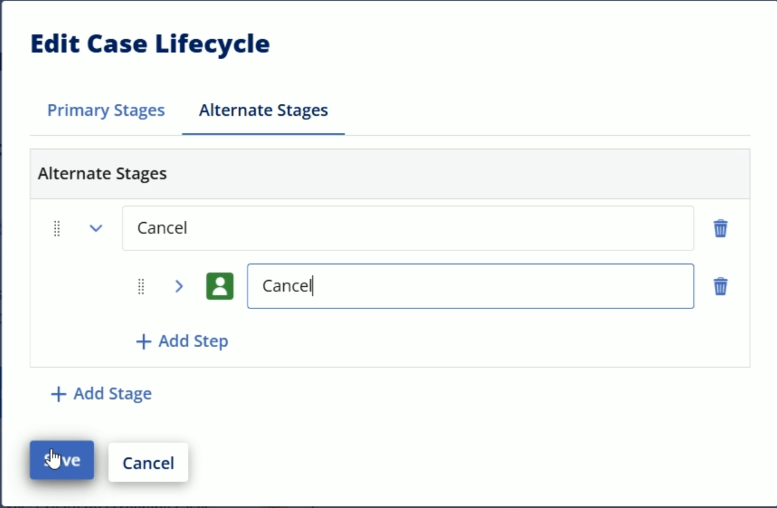777x508 pixels.
Task: Click the plus icon beside Add Stage
Action: (58, 394)
